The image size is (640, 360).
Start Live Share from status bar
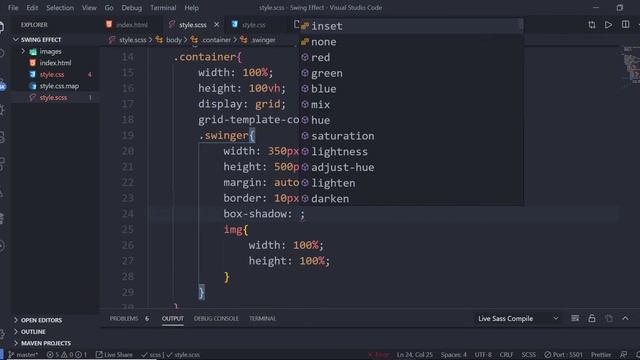click(x=114, y=355)
